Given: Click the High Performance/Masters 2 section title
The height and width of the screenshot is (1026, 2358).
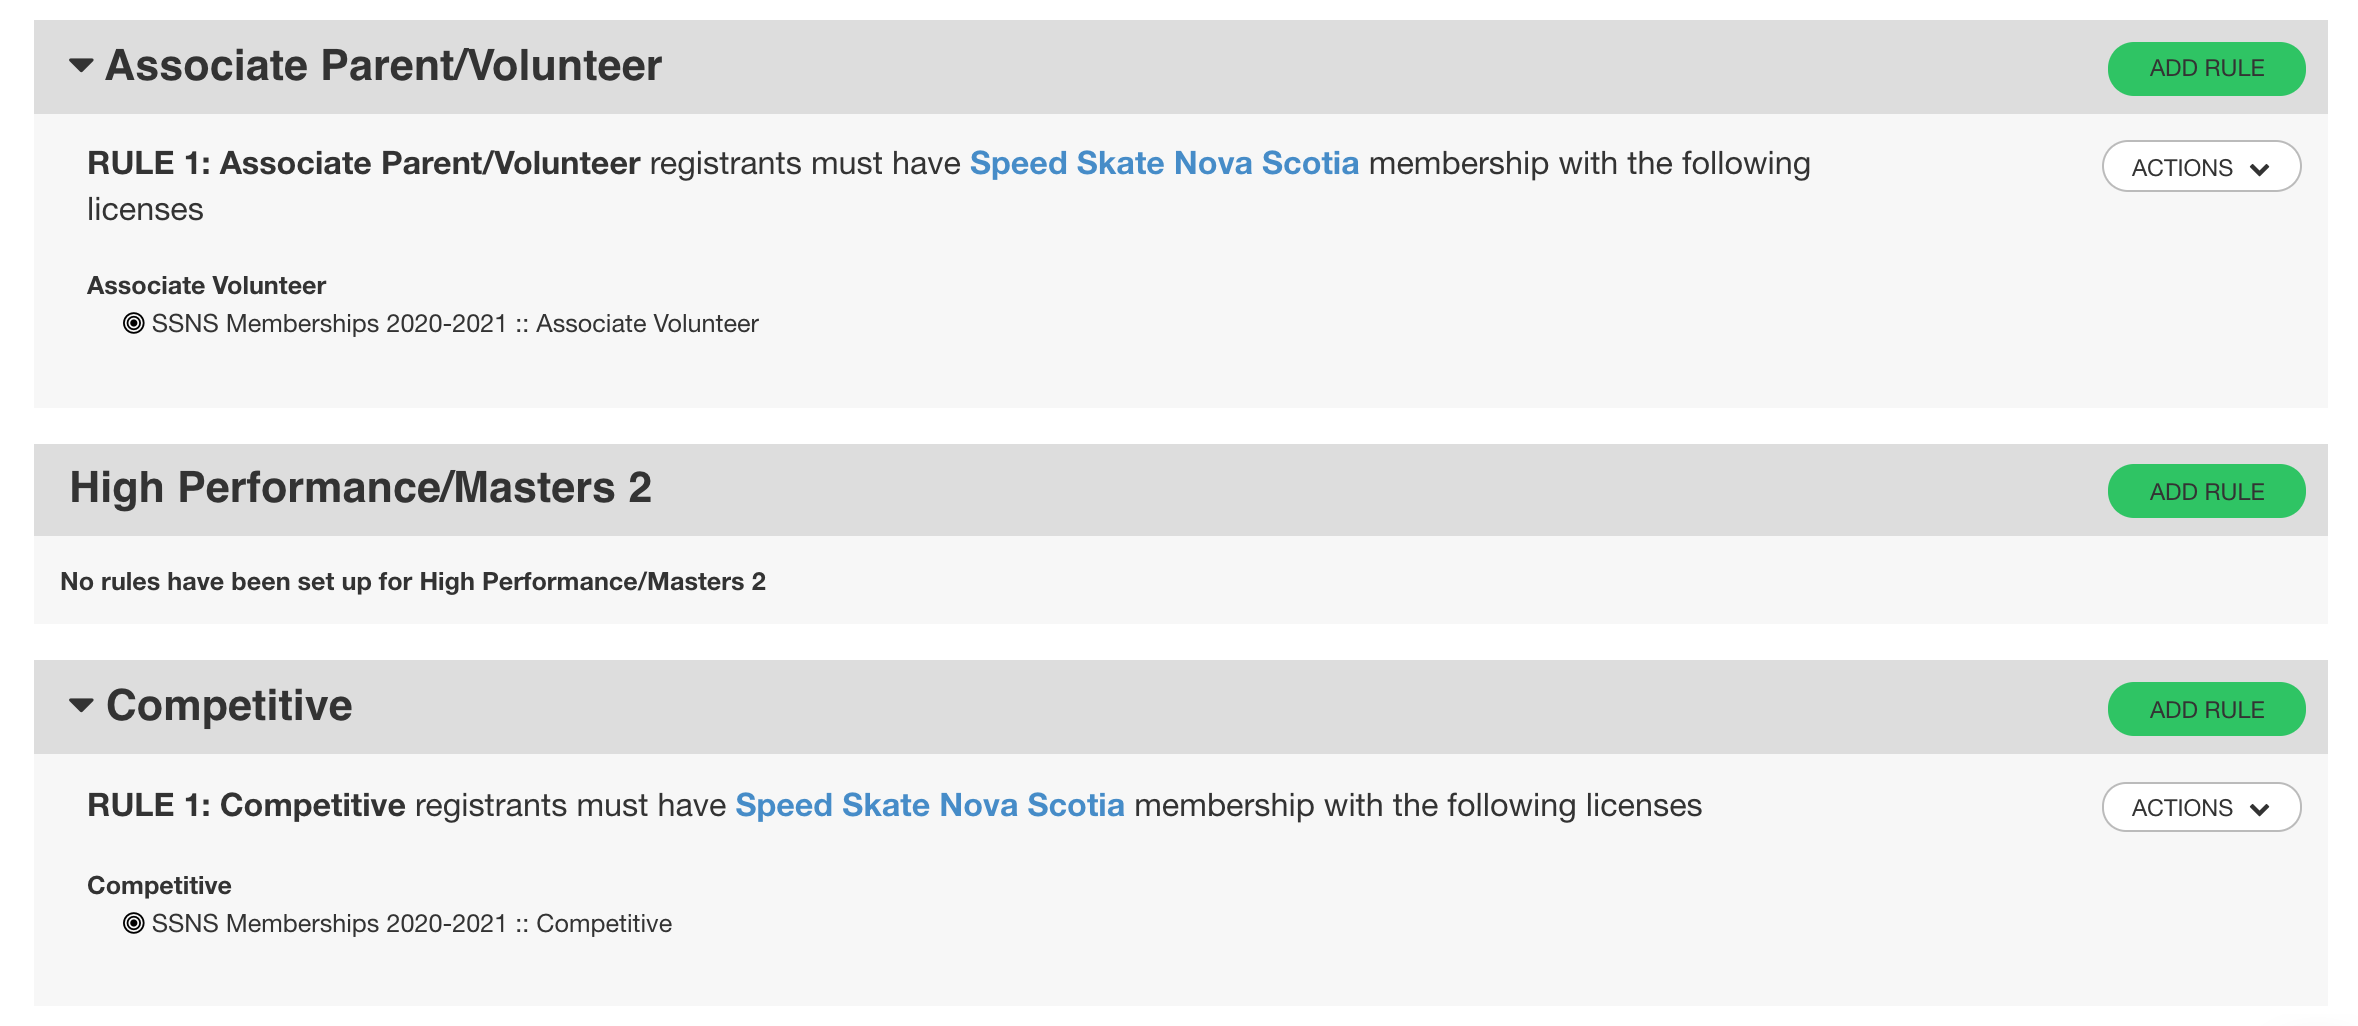Looking at the screenshot, I should 360,488.
